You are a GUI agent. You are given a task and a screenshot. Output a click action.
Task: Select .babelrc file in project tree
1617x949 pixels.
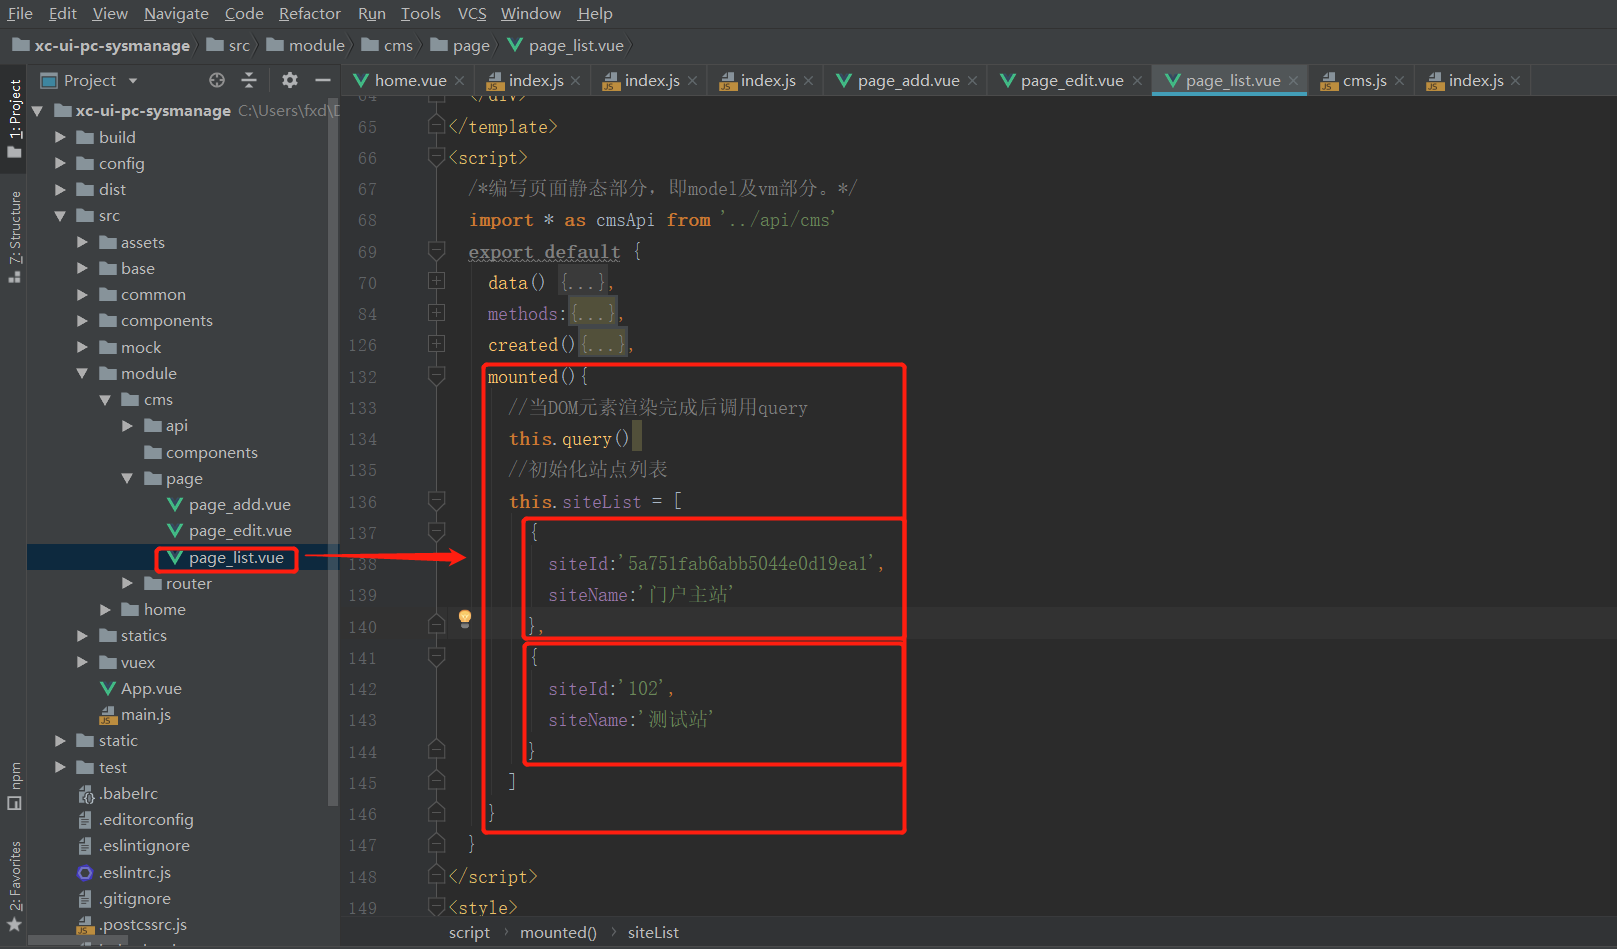(x=118, y=793)
